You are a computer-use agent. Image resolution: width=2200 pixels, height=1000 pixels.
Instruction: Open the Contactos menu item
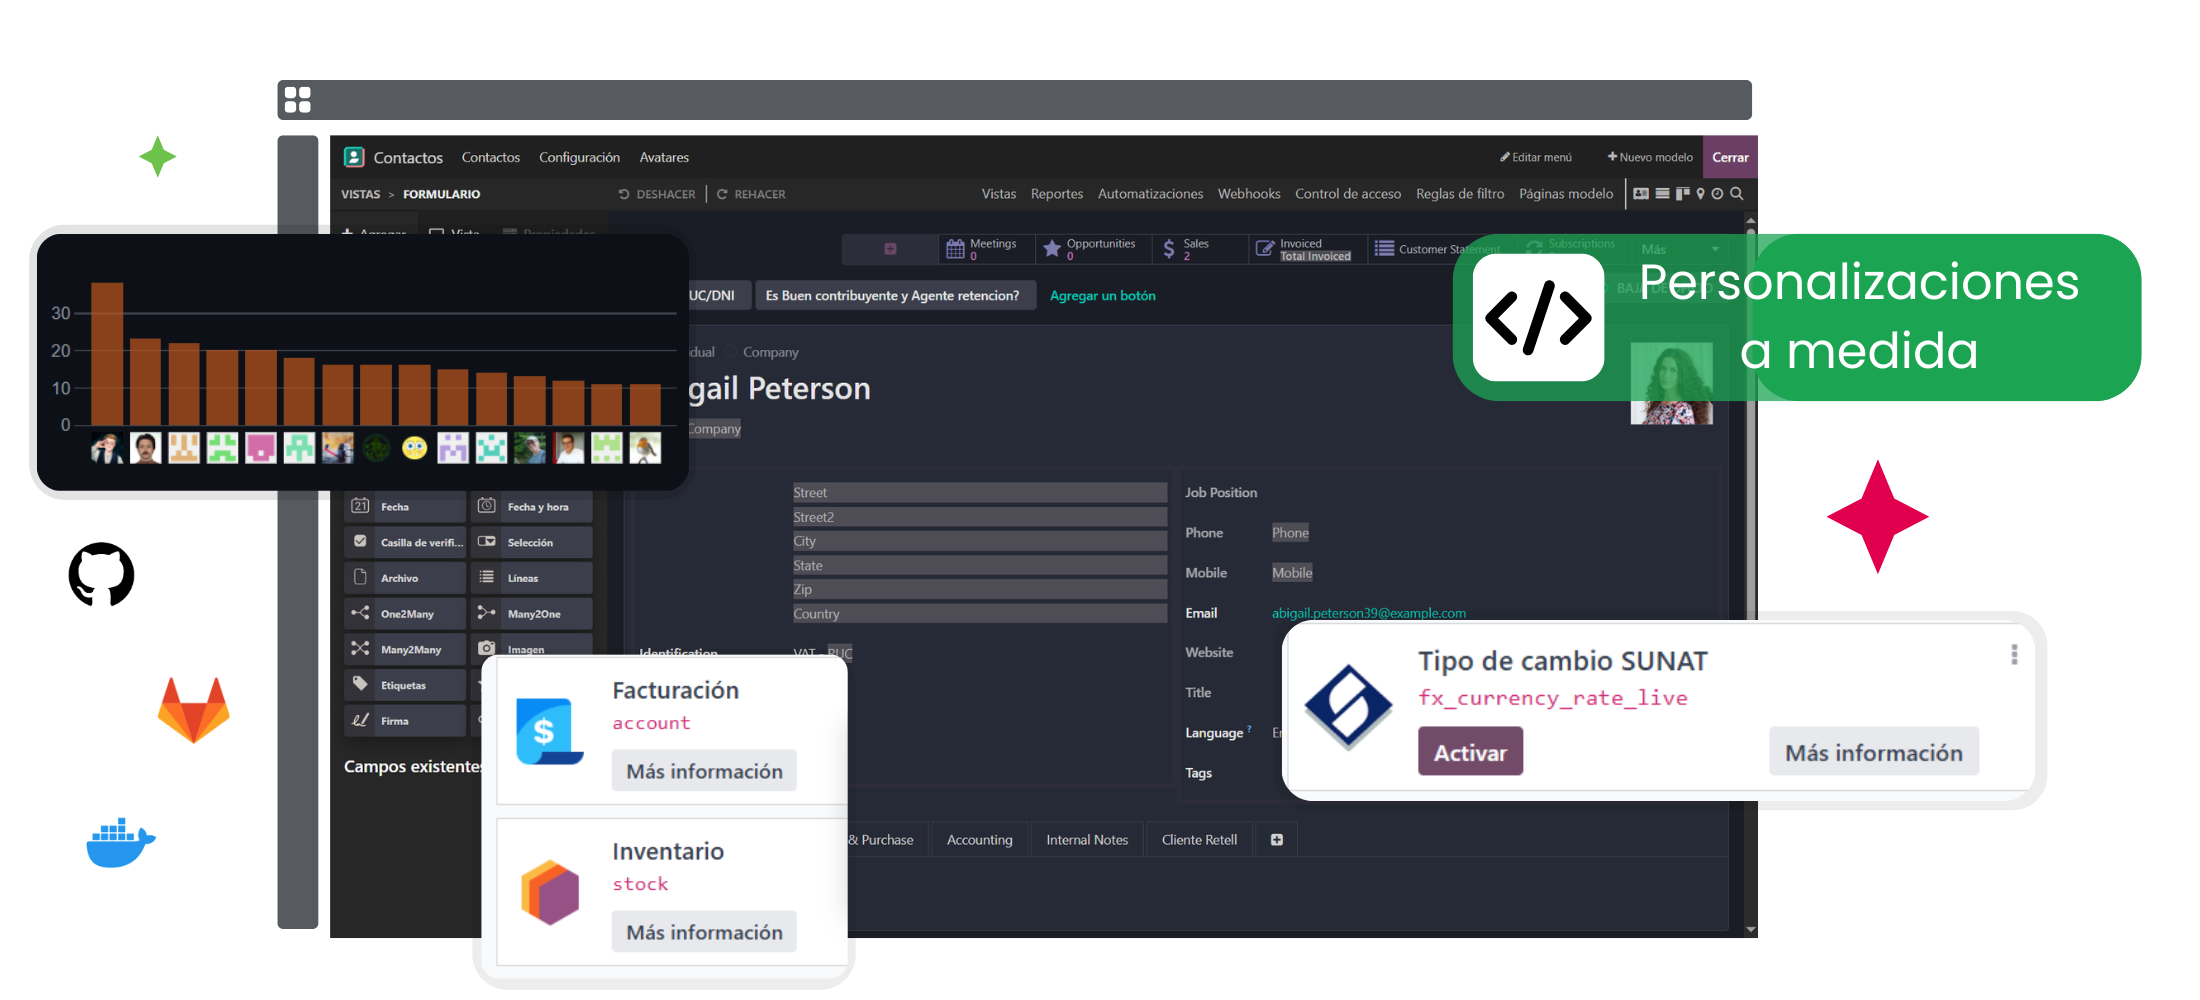pyautogui.click(x=491, y=157)
